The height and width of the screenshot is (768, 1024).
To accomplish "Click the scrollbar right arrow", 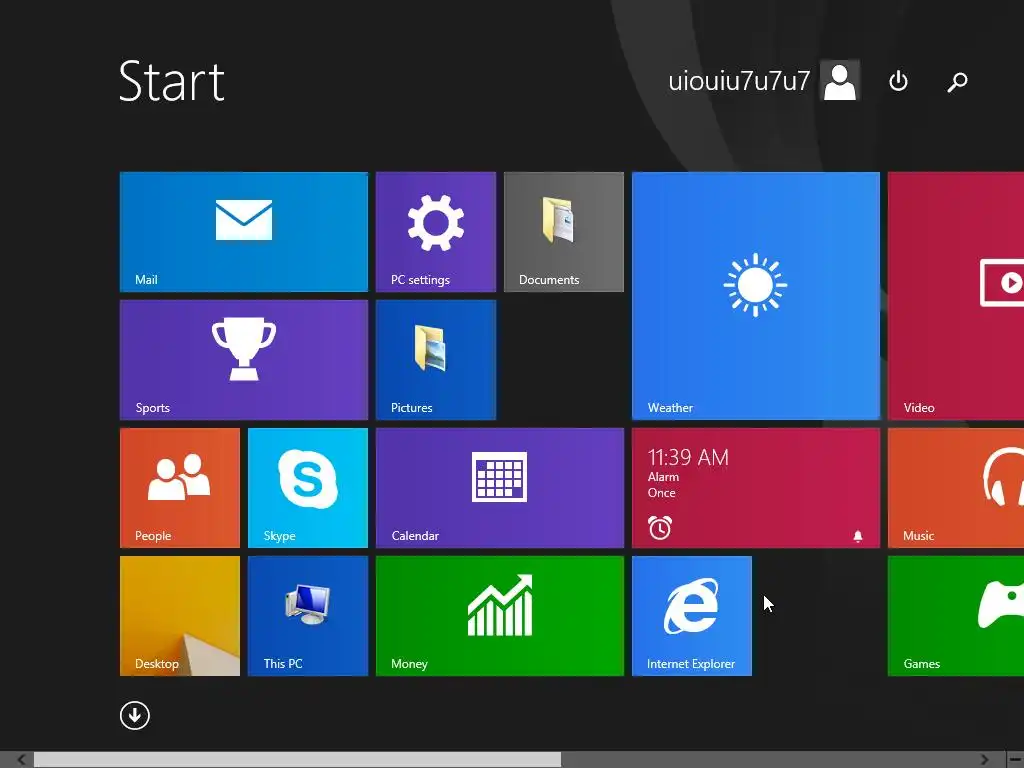I will (985, 760).
